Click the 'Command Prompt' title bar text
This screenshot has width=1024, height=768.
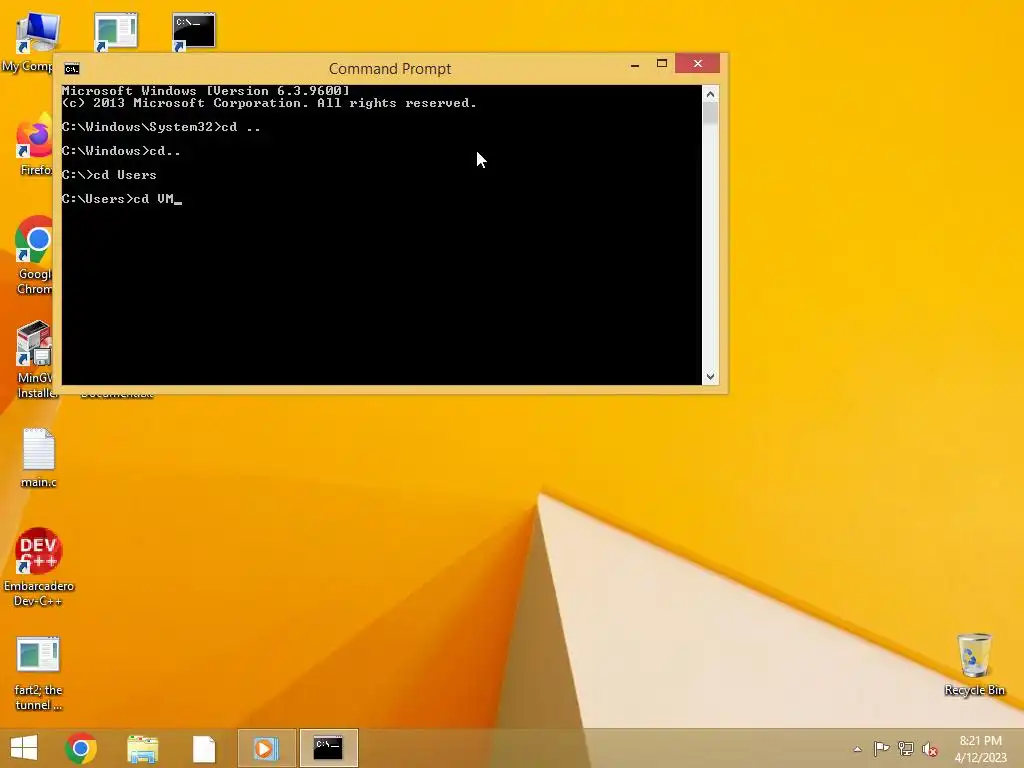tap(390, 69)
